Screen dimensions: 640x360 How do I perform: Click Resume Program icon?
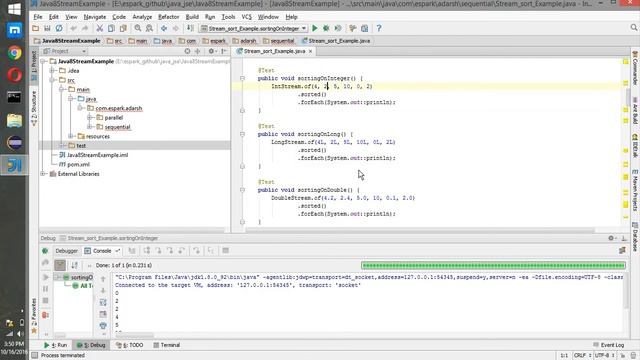(45, 277)
